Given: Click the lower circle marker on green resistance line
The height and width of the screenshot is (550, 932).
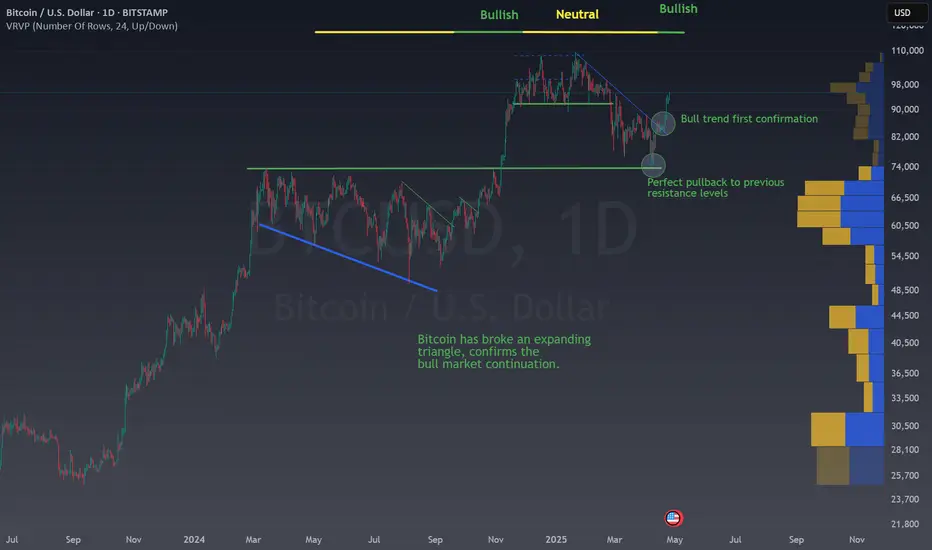Looking at the screenshot, I should pyautogui.click(x=653, y=165).
